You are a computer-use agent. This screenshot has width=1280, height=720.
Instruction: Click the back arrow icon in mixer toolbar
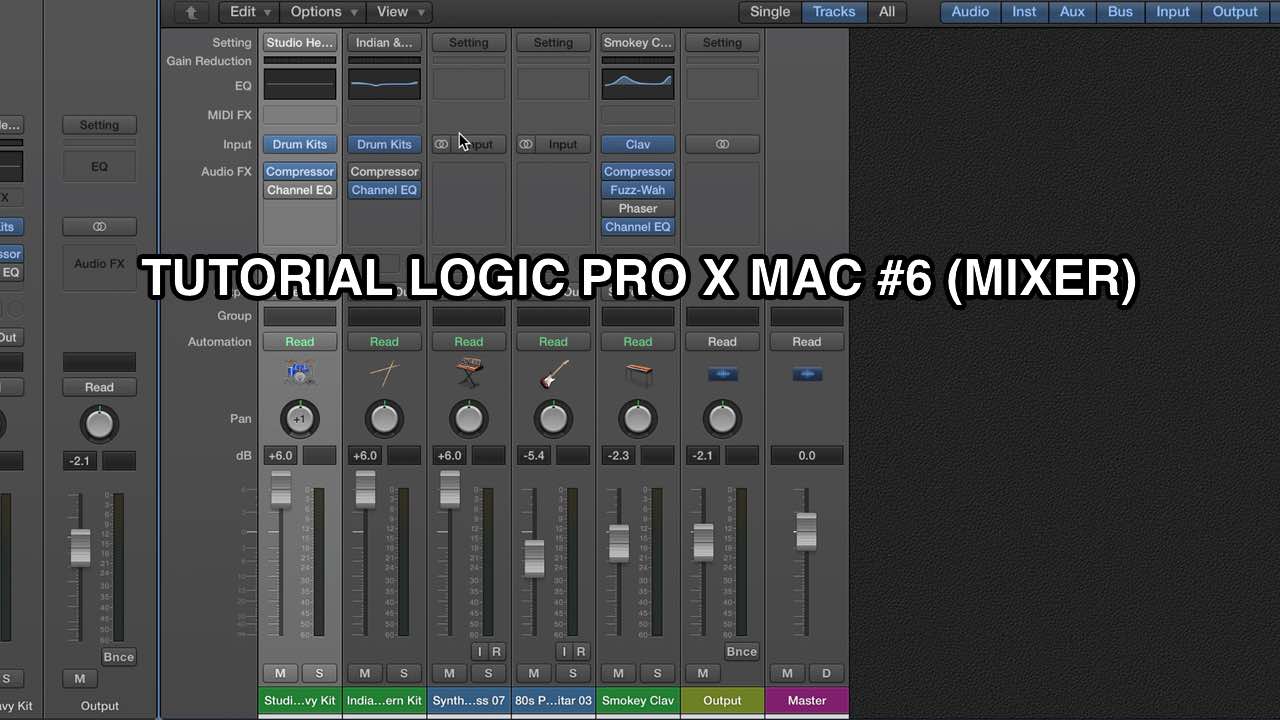[189, 12]
